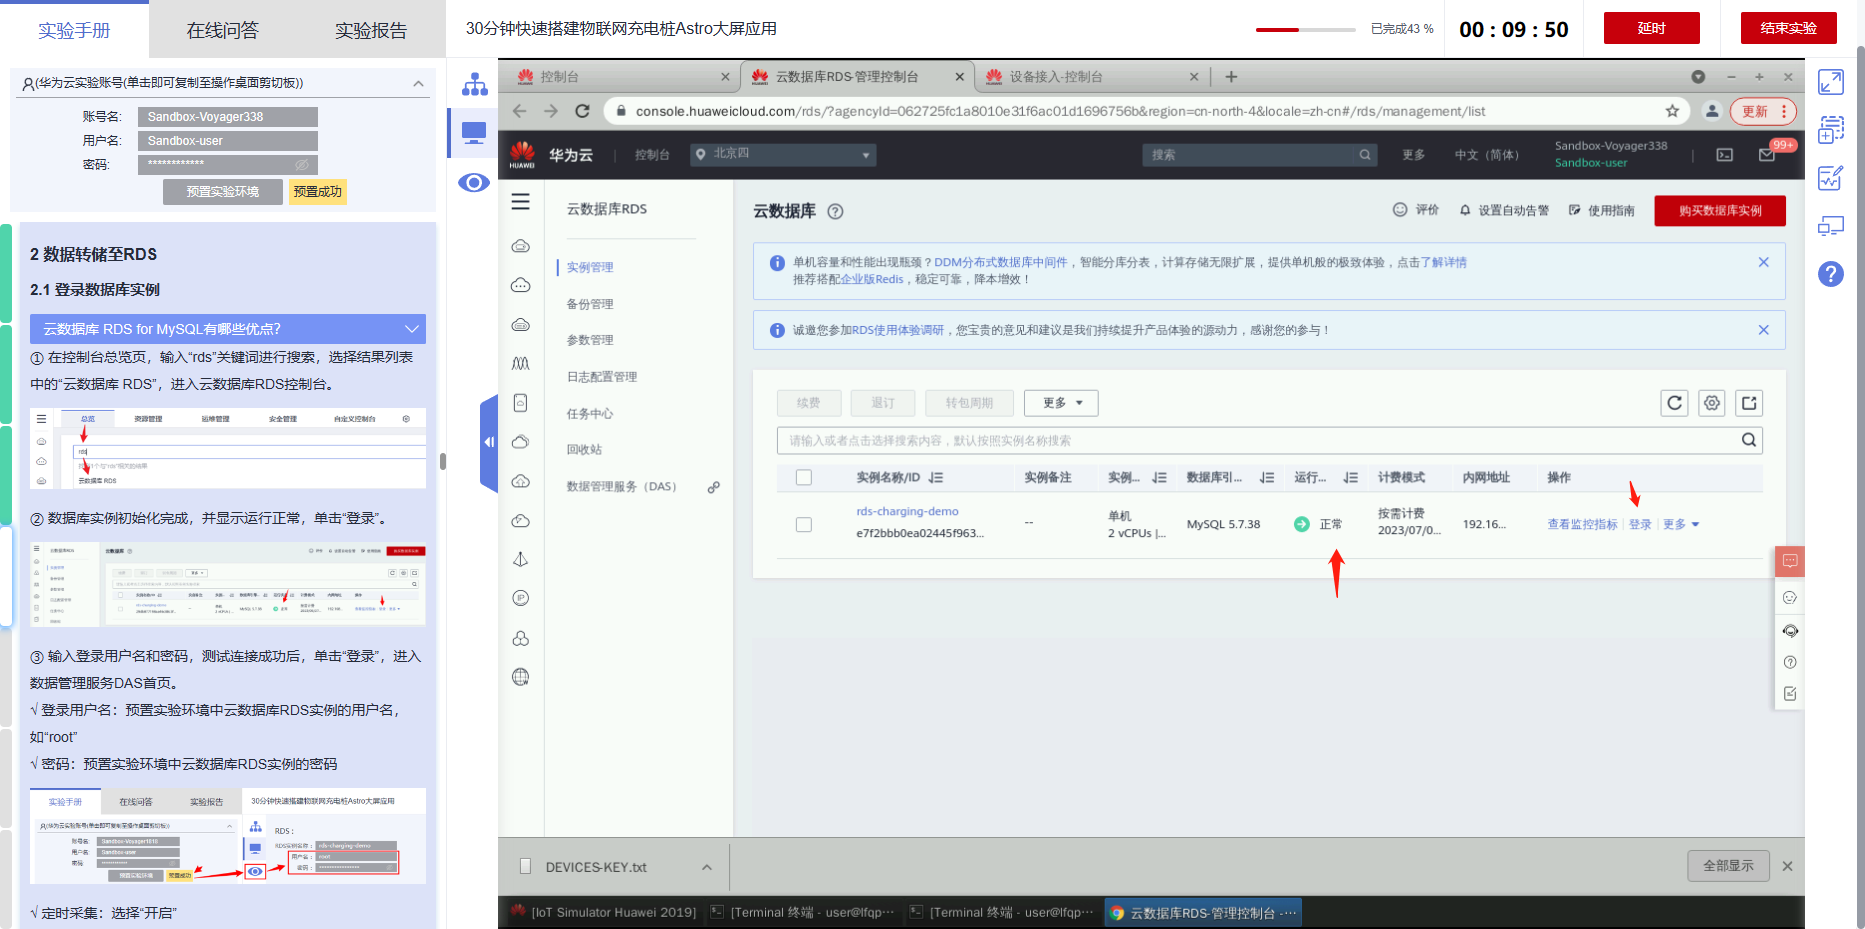Open 参数管理 in the RDS side menu
The width and height of the screenshot is (1865, 929).
pos(590,340)
